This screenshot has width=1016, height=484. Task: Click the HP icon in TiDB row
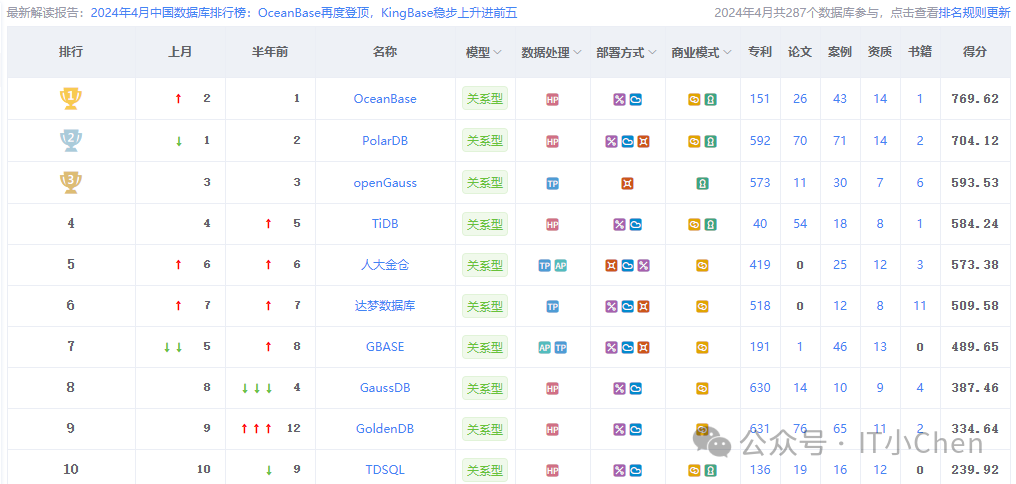(x=552, y=224)
